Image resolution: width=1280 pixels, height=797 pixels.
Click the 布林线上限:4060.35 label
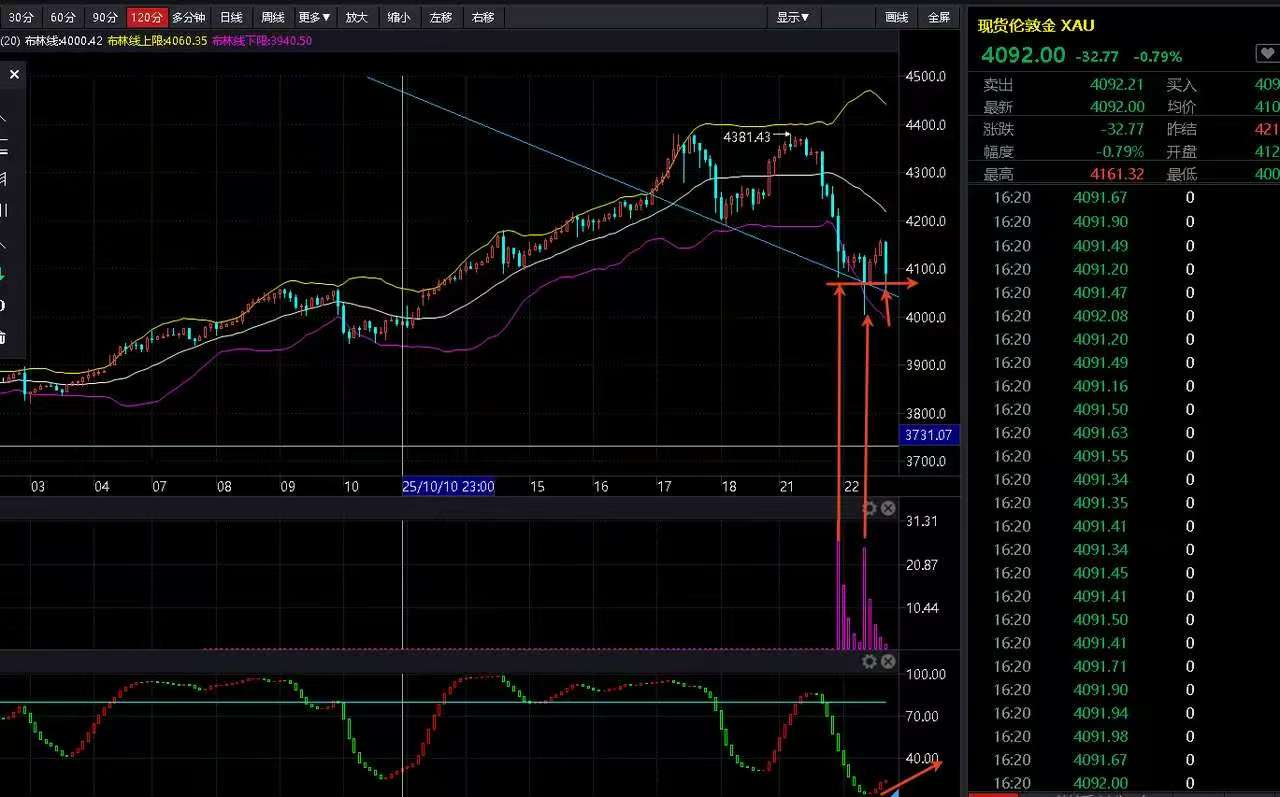tap(157, 41)
